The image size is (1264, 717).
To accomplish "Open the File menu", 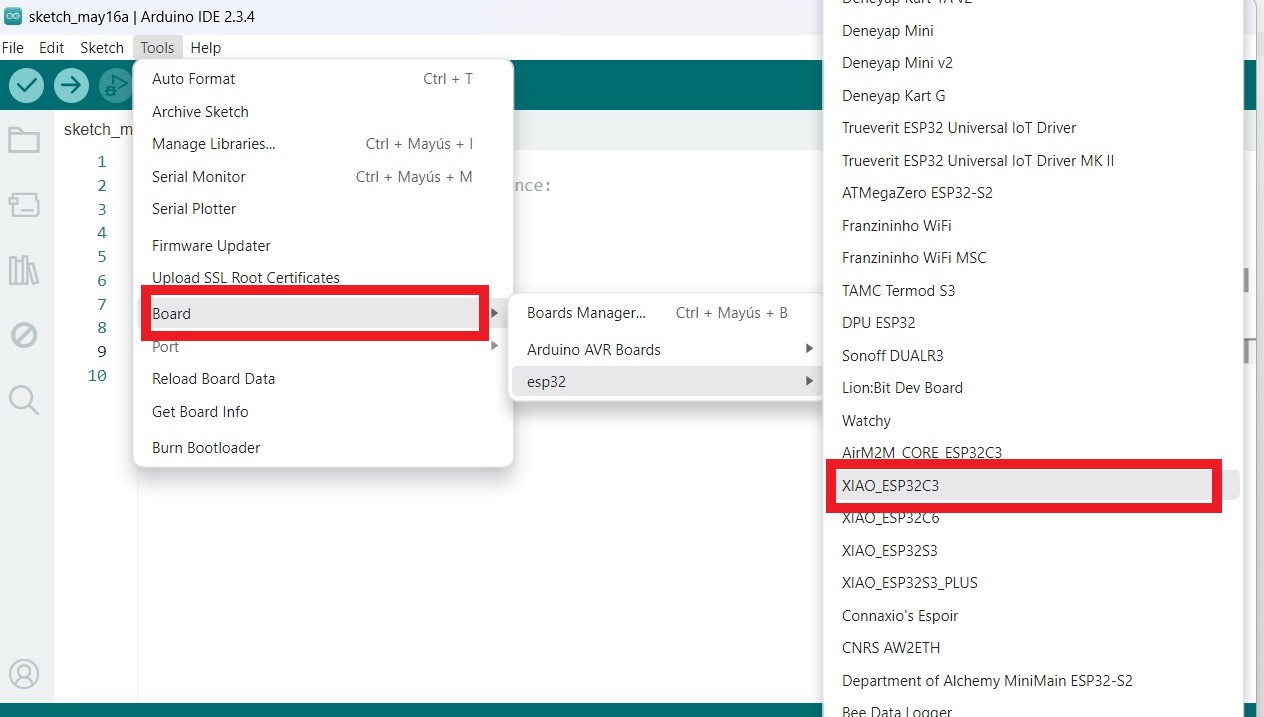I will 12,48.
